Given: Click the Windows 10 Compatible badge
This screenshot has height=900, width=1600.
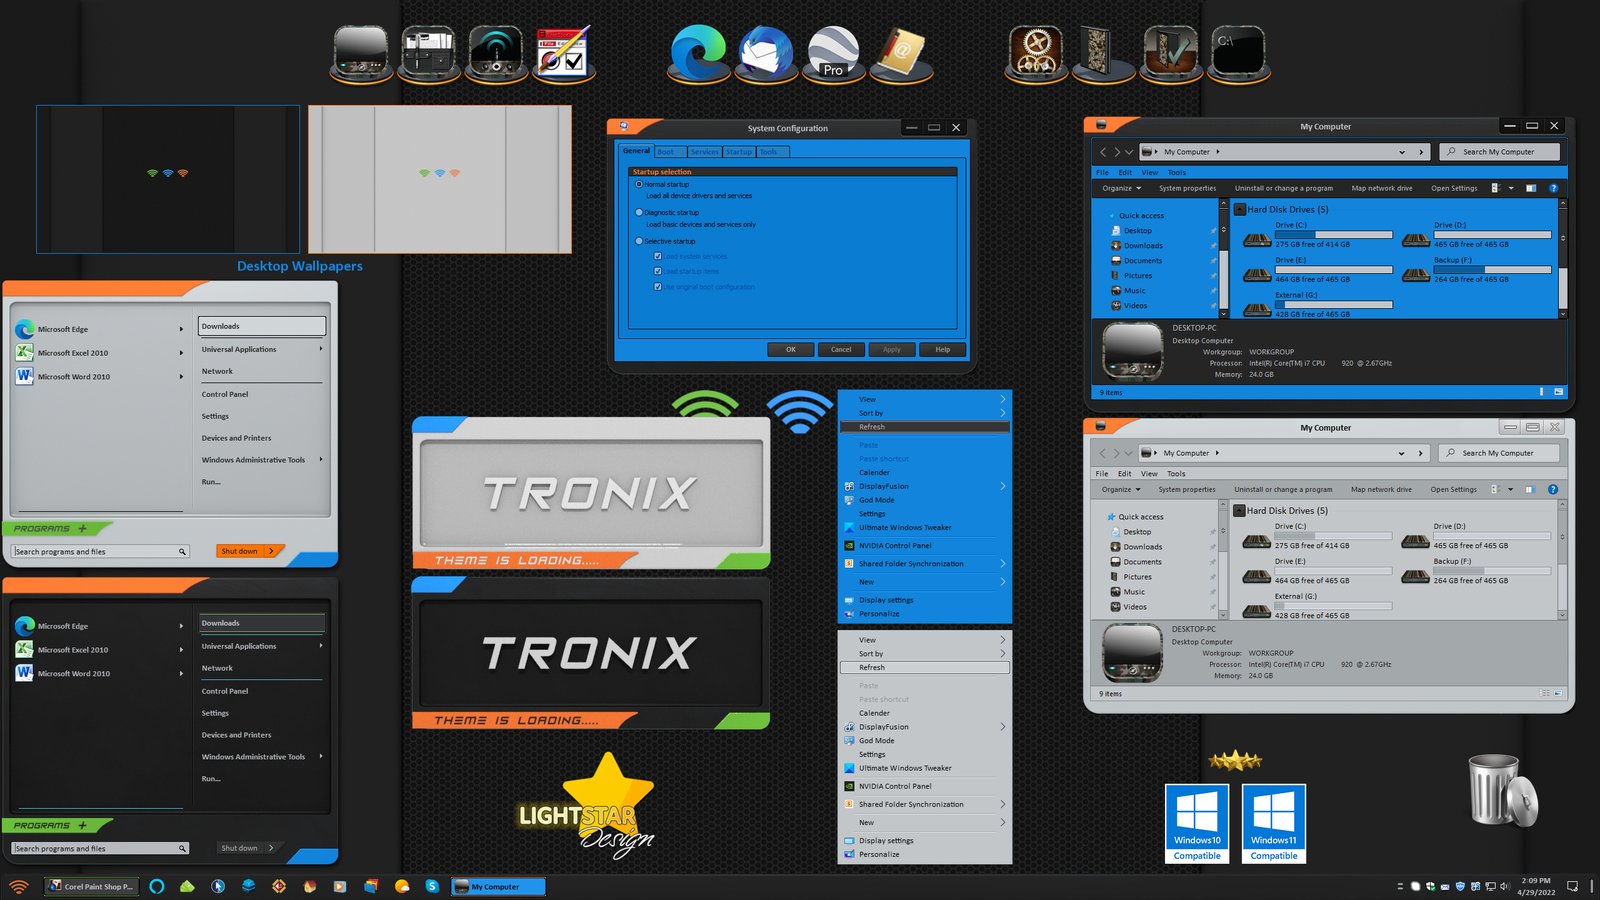Looking at the screenshot, I should (1197, 823).
